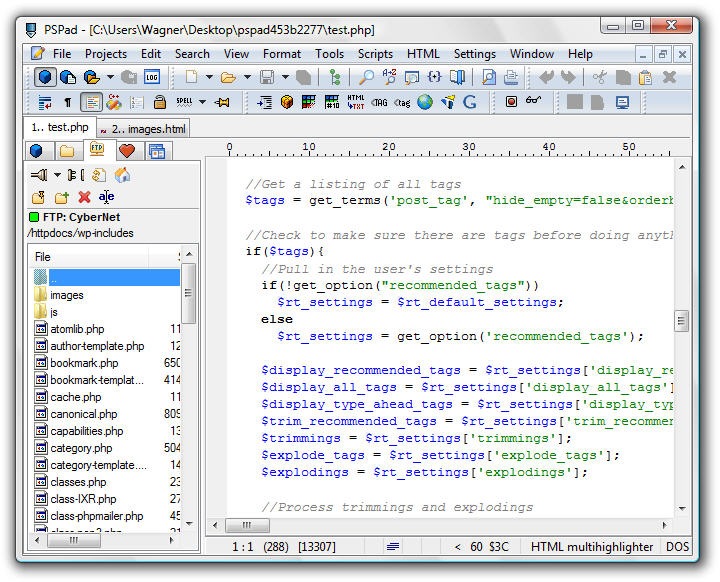The image size is (720, 582).
Task: Click the matching bracket icon
Action: [x=434, y=77]
